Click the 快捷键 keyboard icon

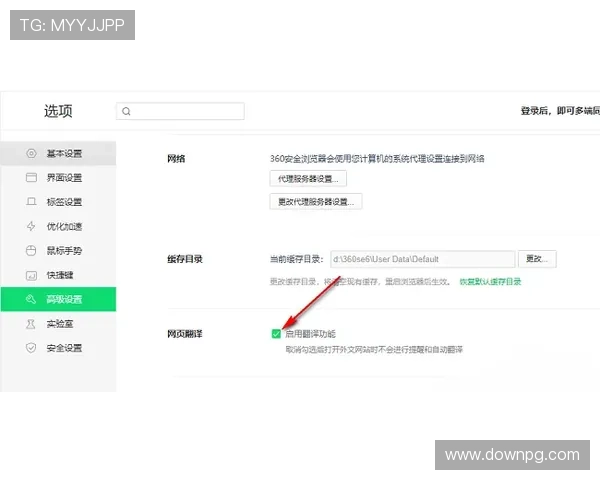pos(31,275)
